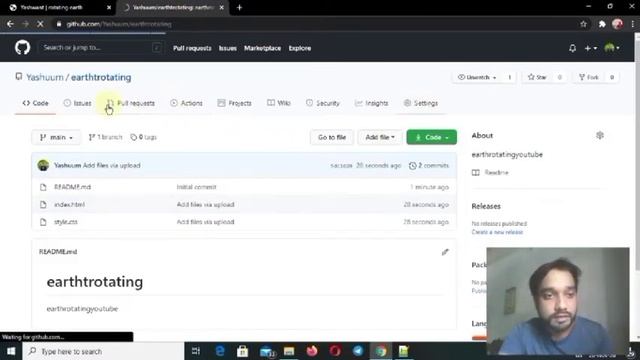
Task: Open the style.css file
Action: pyautogui.click(x=66, y=222)
